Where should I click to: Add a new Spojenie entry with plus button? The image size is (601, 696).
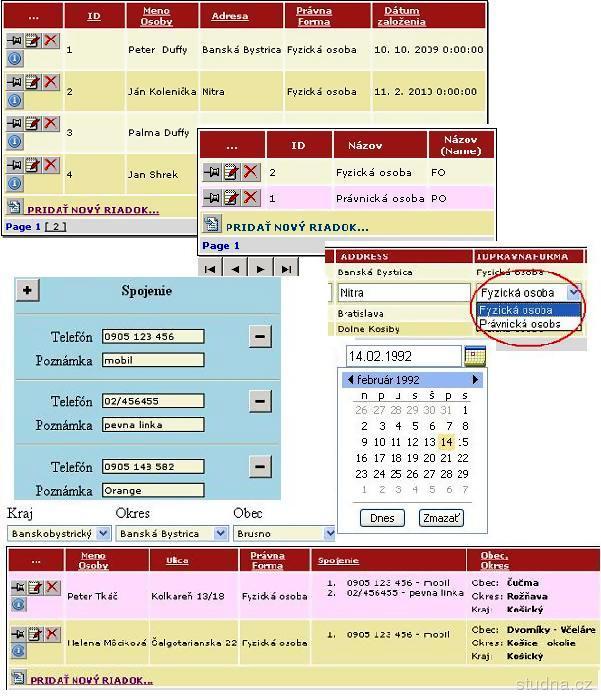tap(28, 290)
